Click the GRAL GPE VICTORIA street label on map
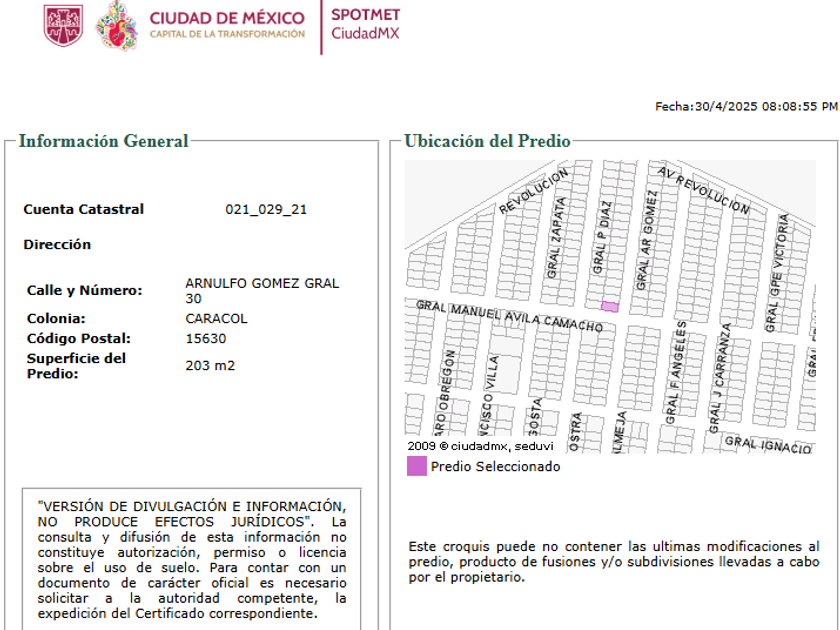Screen dimensions: 840x630 (x=777, y=273)
